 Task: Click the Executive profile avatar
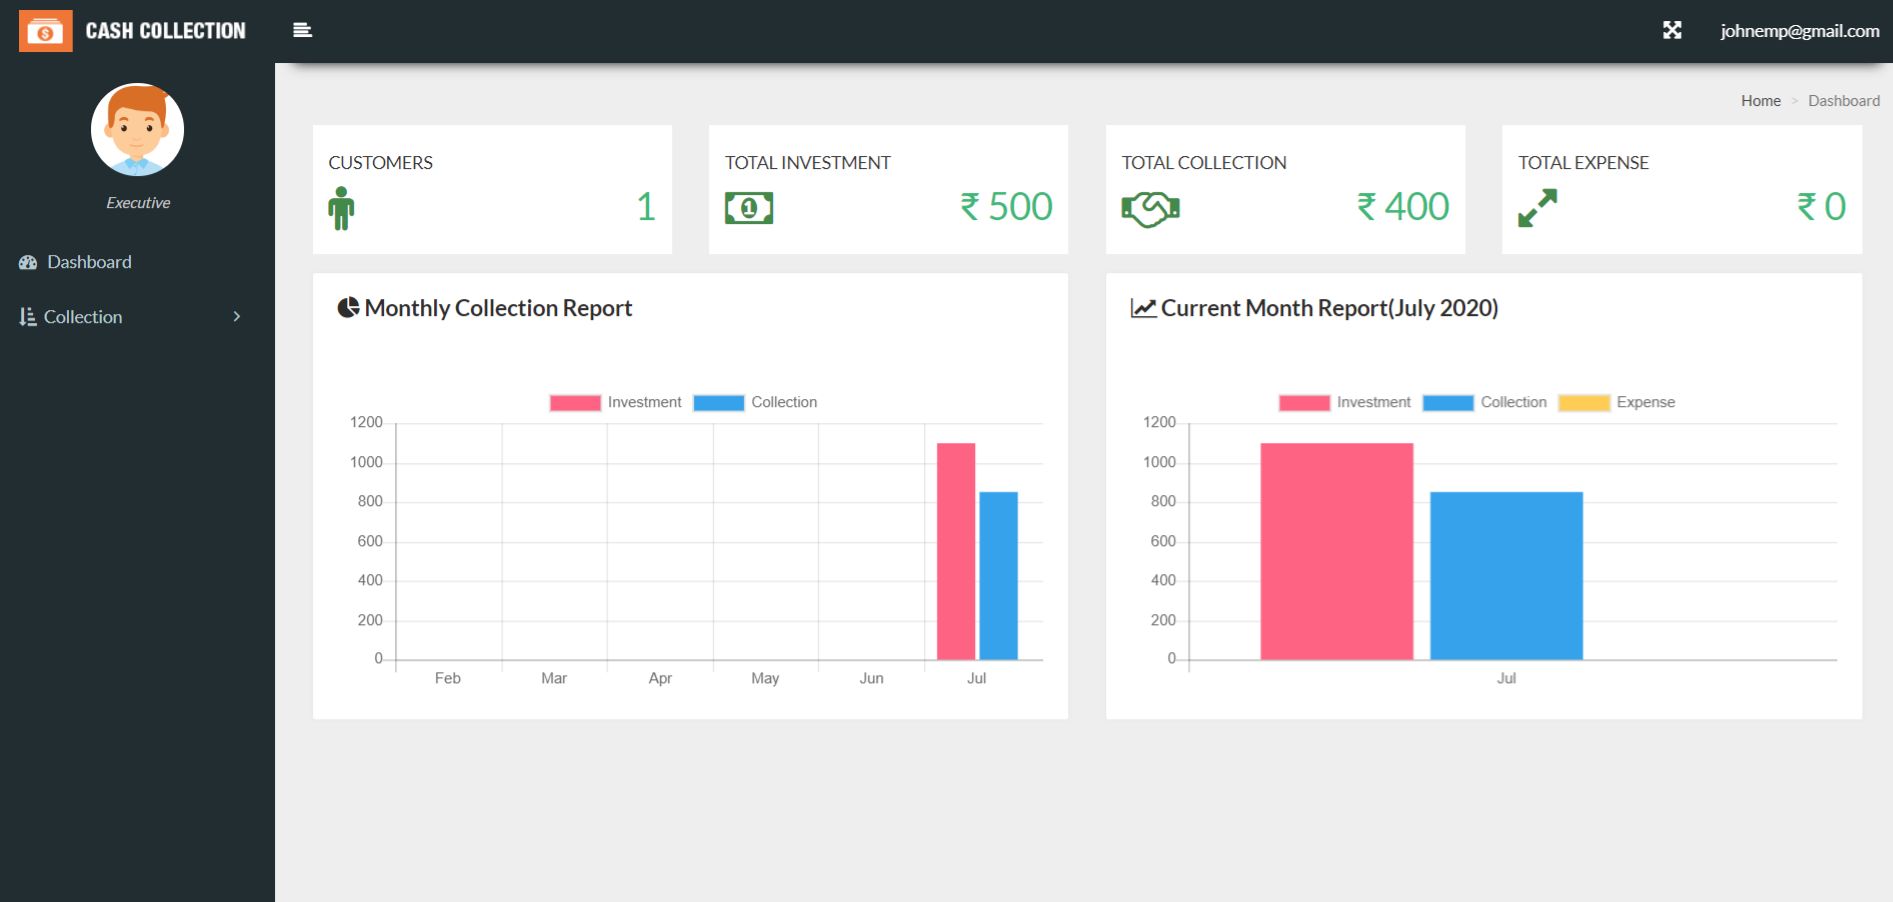click(x=137, y=130)
